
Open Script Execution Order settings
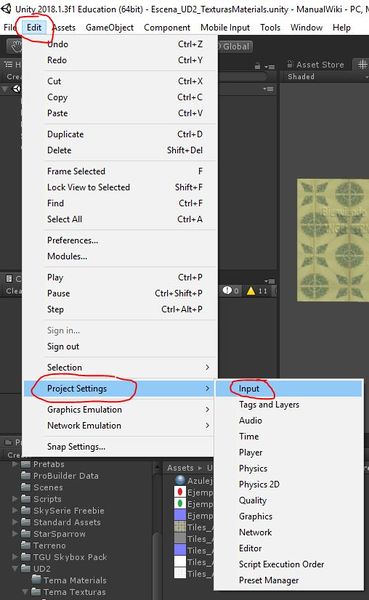289,565
